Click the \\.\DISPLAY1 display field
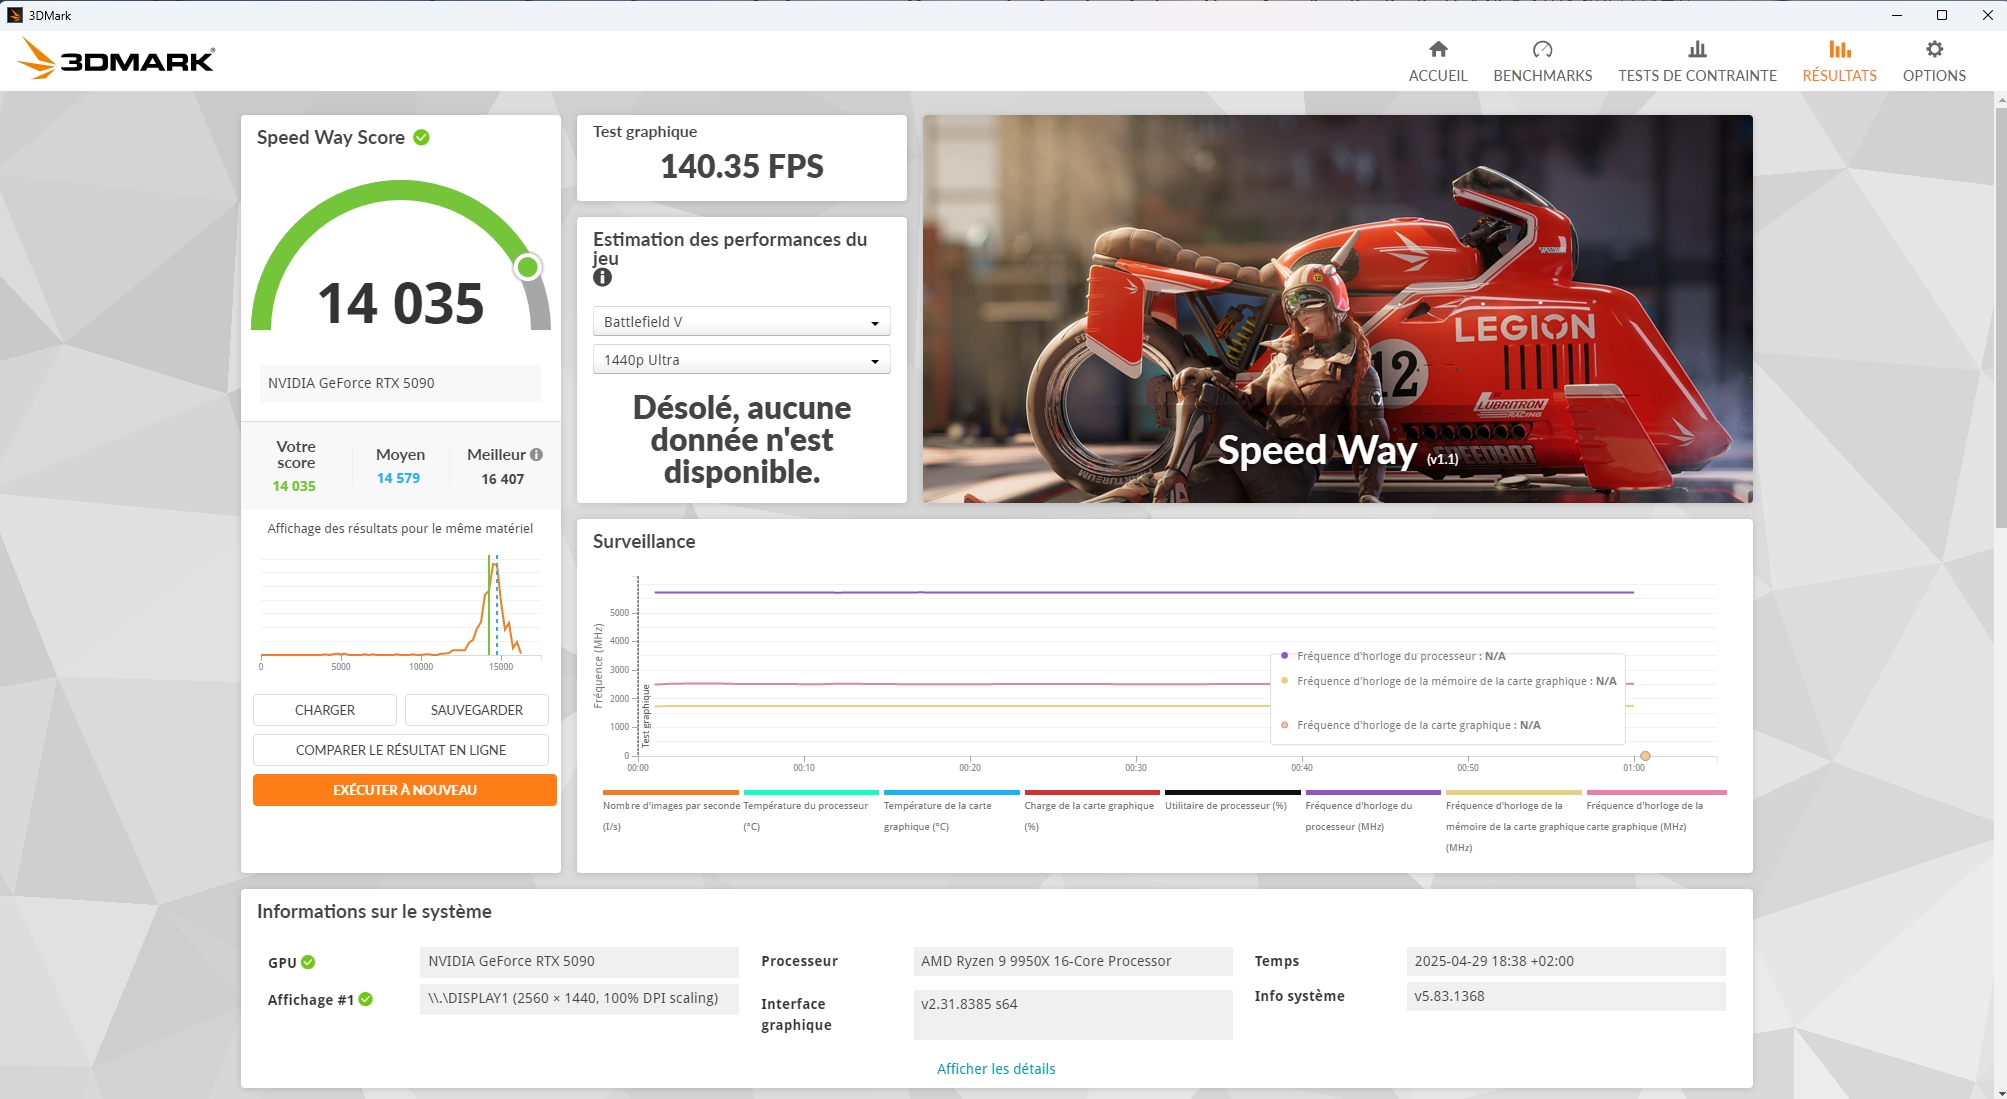The image size is (2007, 1099). point(579,998)
